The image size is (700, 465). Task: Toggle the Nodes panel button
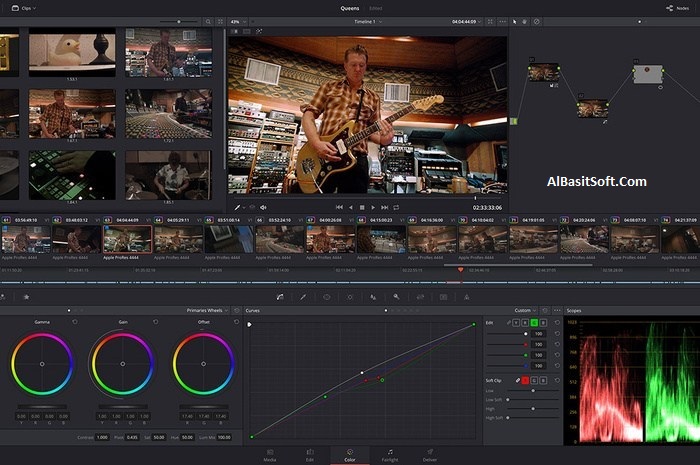(x=678, y=8)
